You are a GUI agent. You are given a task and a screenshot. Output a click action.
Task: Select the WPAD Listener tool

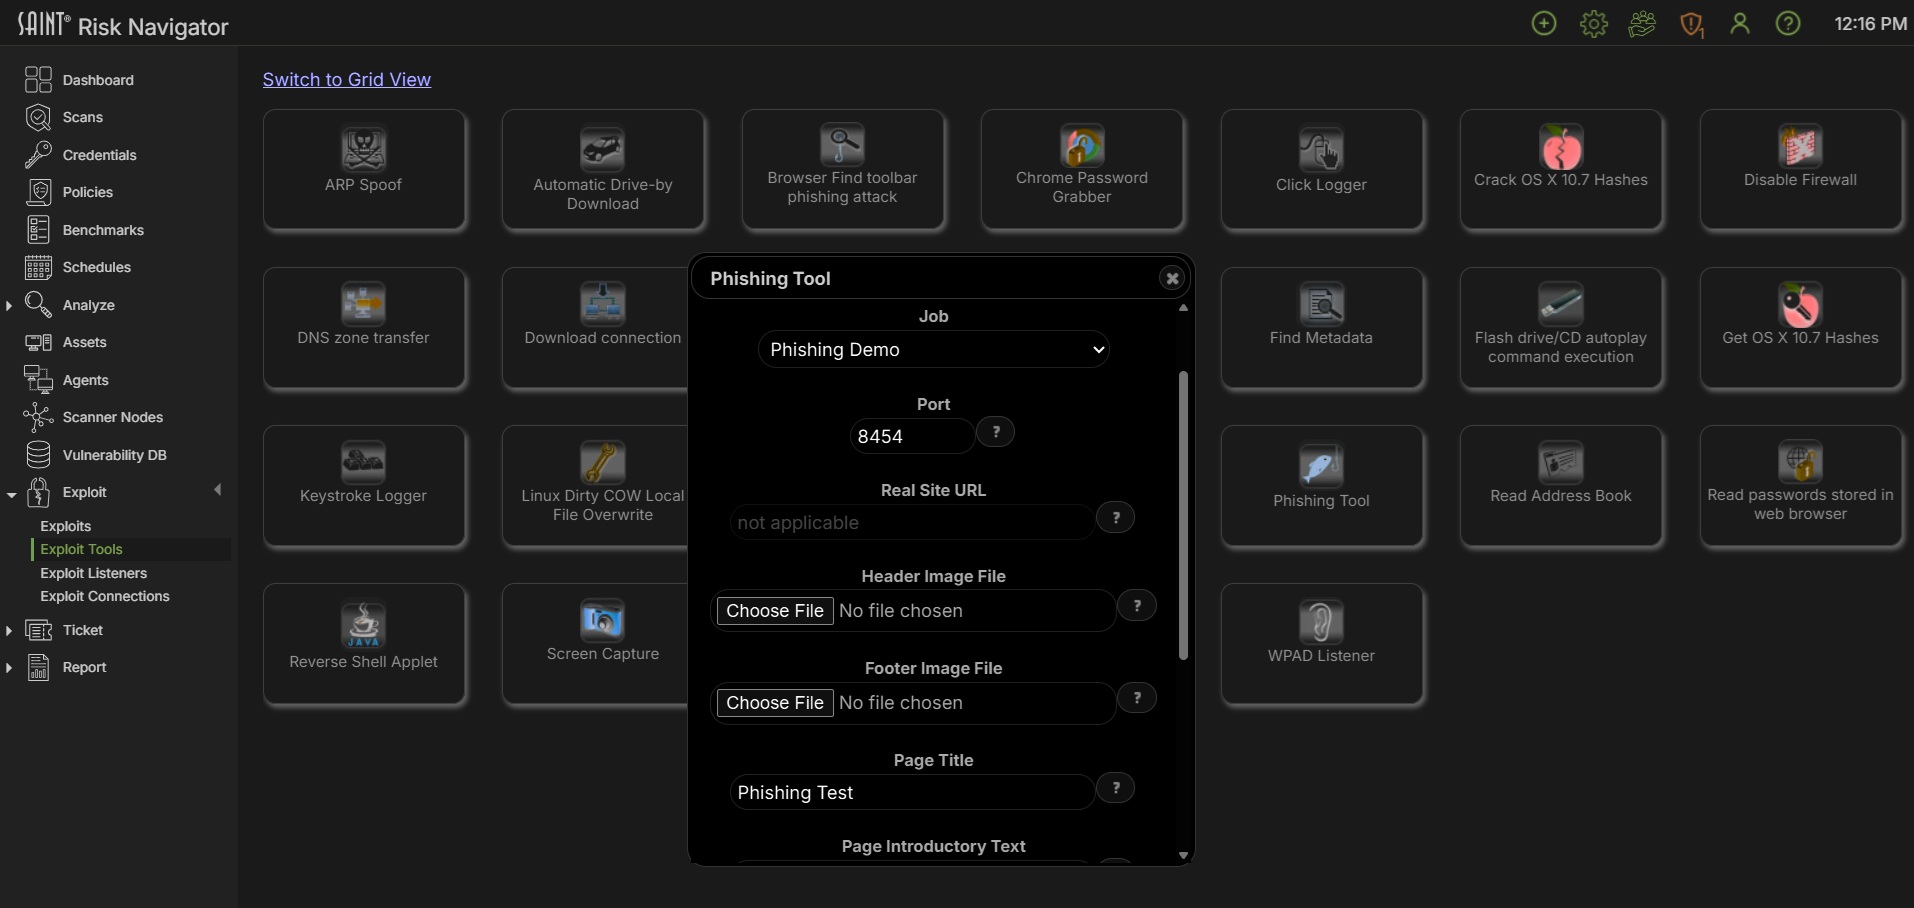coord(1322,643)
